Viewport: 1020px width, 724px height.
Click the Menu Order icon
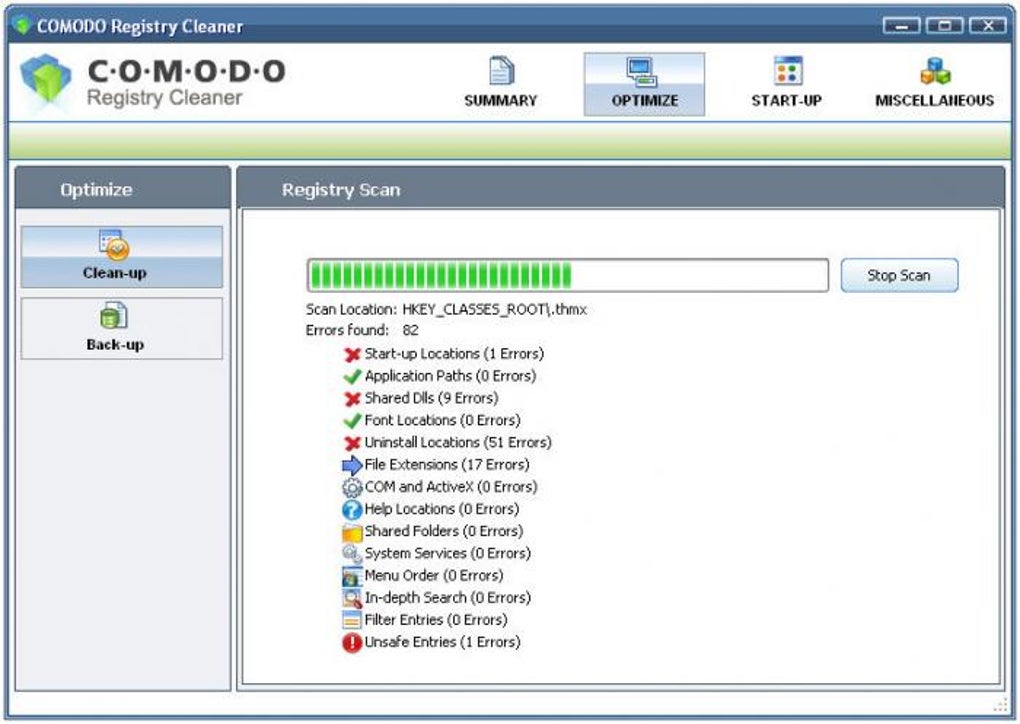[x=352, y=576]
